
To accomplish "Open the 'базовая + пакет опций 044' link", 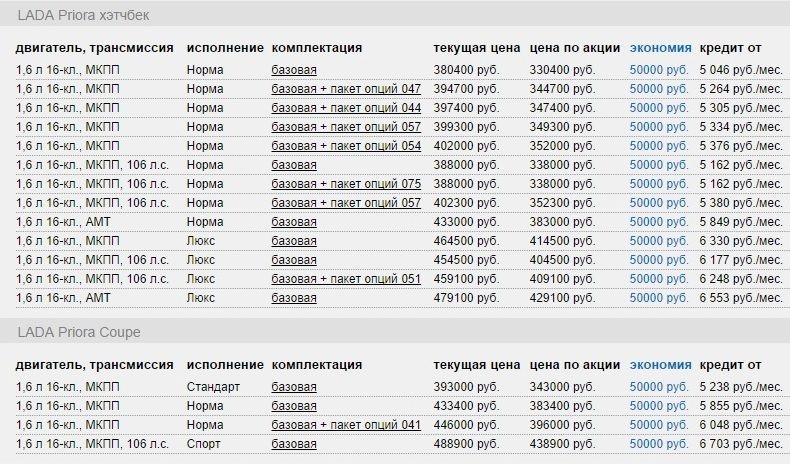I will point(346,108).
